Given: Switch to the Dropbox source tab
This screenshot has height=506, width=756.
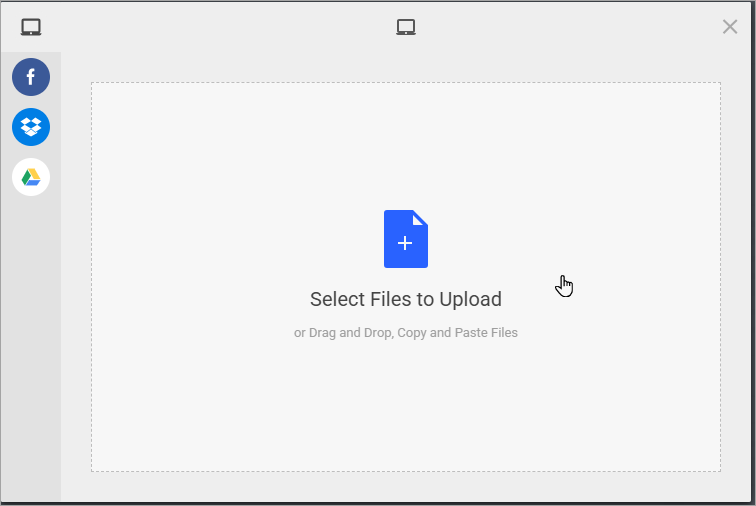Looking at the screenshot, I should click(x=31, y=127).
